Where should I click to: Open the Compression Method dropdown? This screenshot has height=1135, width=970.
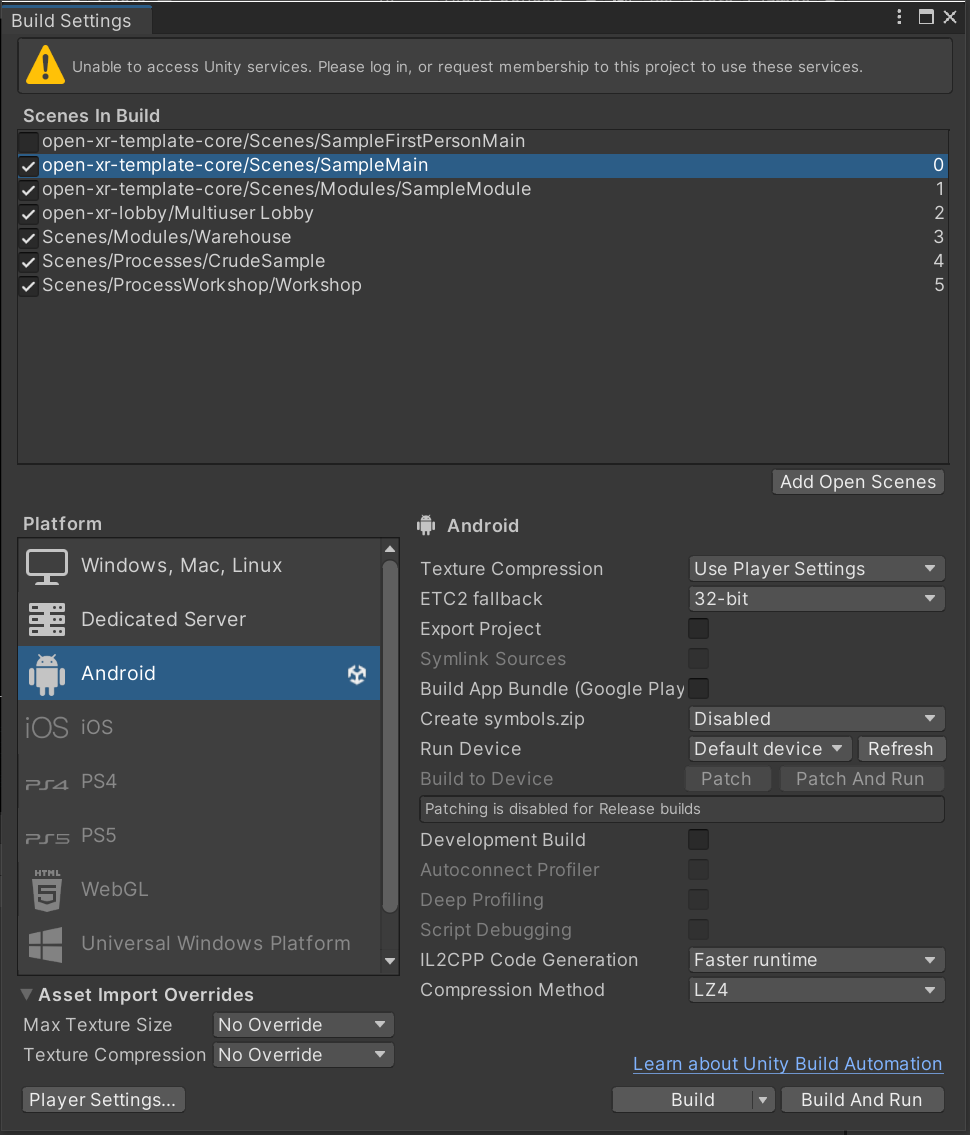(817, 990)
